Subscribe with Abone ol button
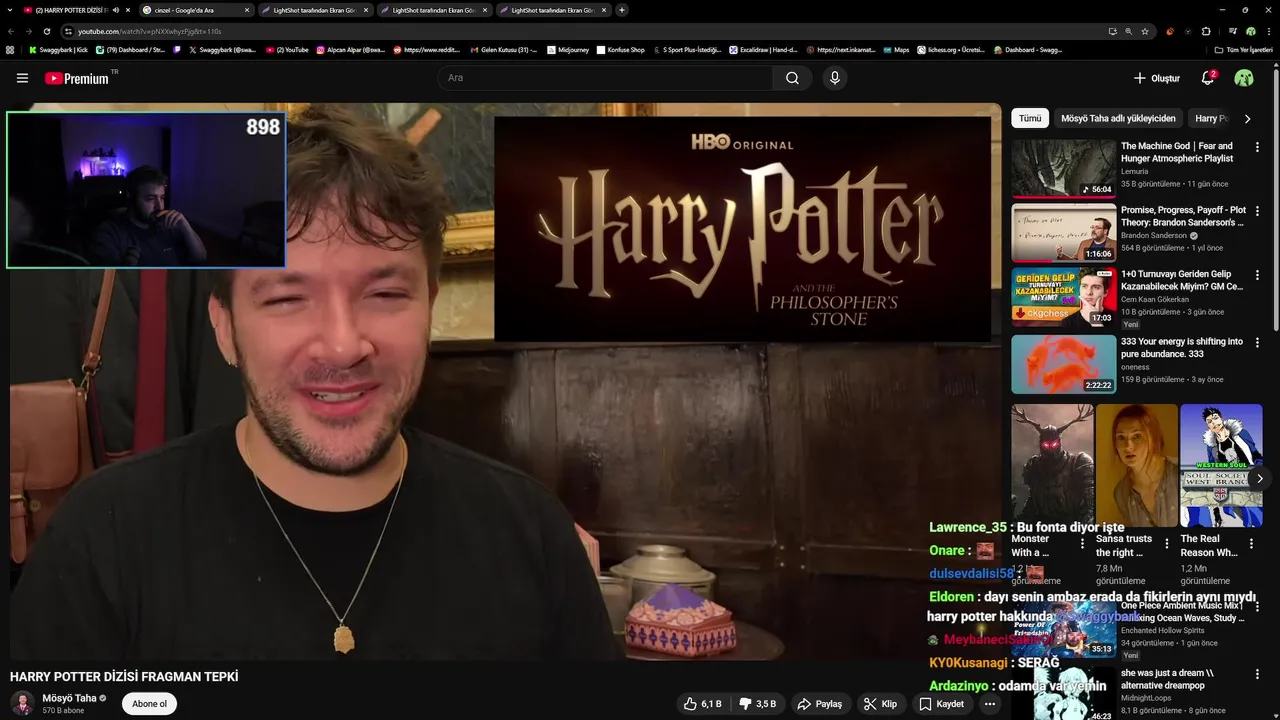This screenshot has height=720, width=1280. coord(149,704)
